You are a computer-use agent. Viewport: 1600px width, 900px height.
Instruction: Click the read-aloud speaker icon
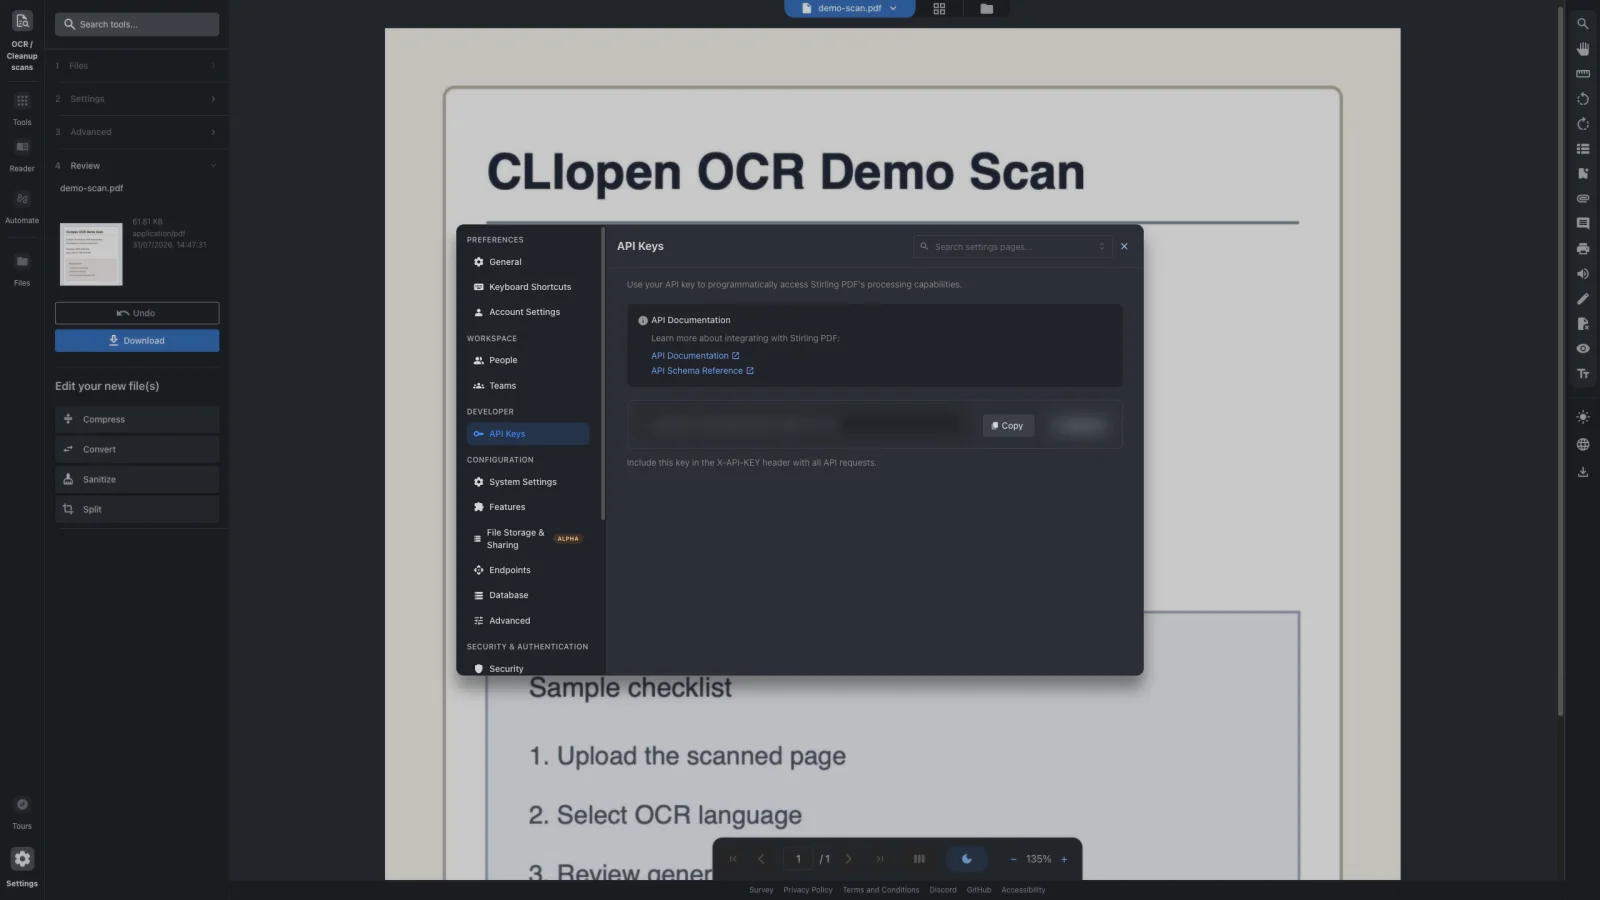(1582, 273)
